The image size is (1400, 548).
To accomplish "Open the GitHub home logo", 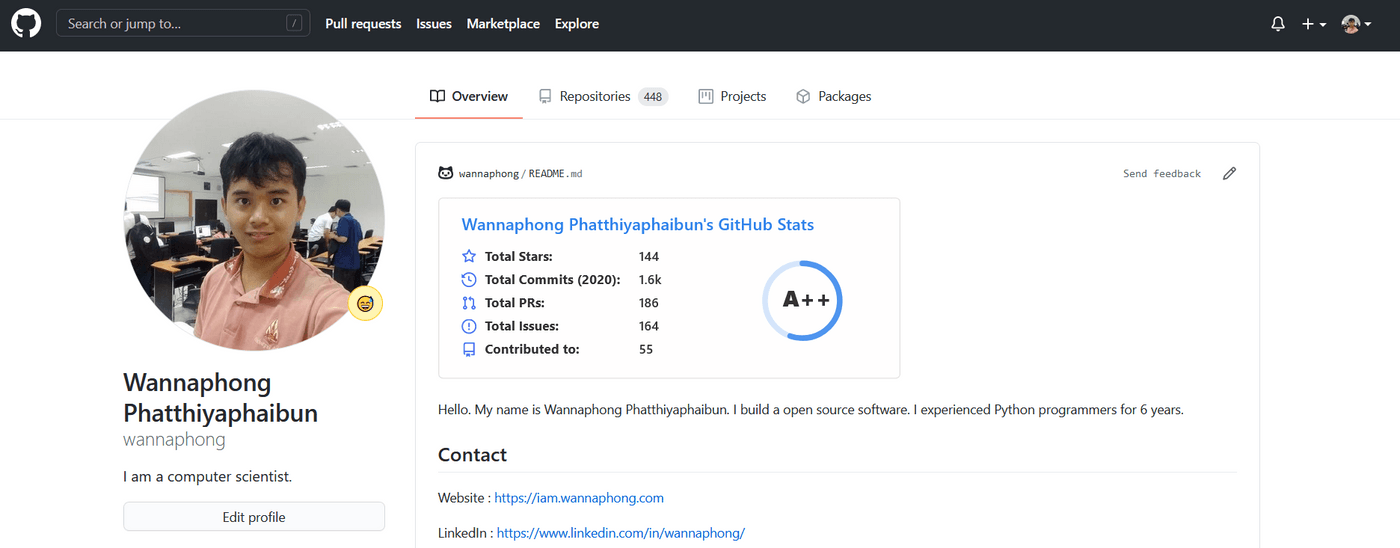I will pyautogui.click(x=26, y=23).
